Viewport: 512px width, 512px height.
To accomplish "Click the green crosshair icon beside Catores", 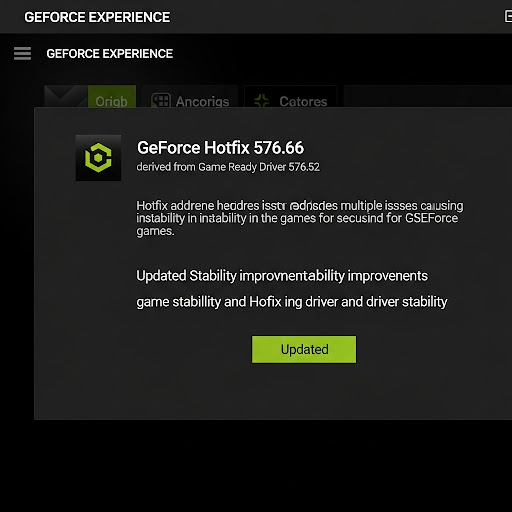I will click(261, 101).
